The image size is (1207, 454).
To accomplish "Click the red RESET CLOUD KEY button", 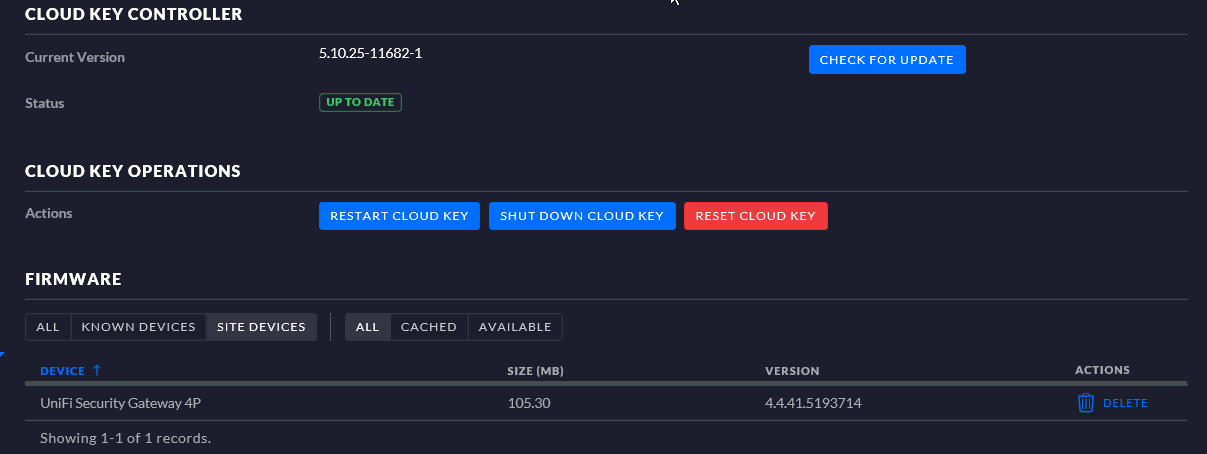I will click(x=755, y=216).
